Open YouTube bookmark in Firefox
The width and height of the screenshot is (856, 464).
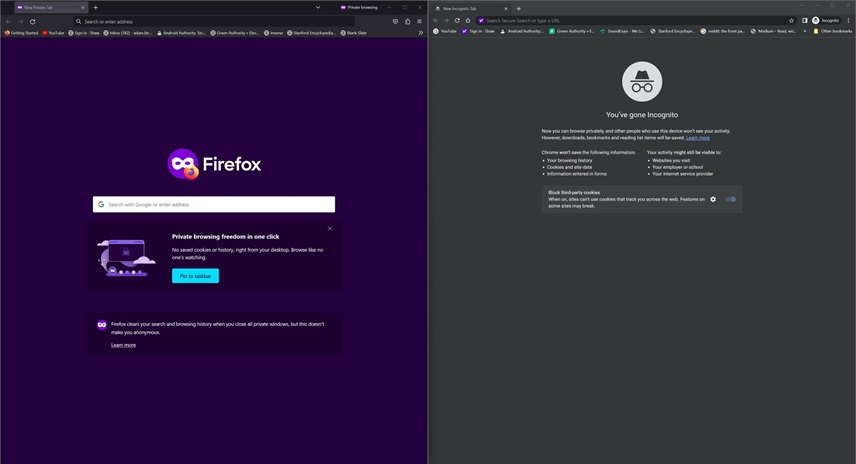pos(53,33)
